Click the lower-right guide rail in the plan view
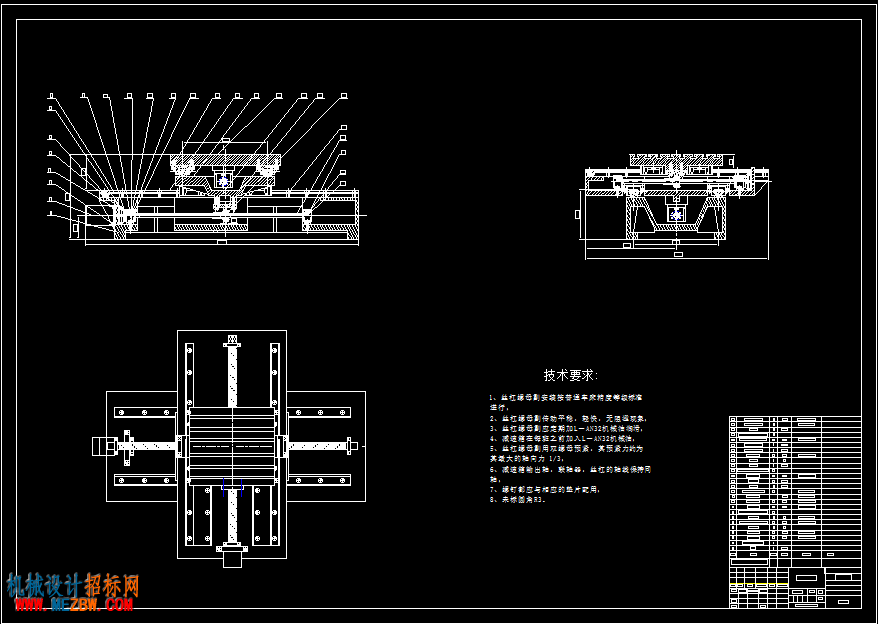This screenshot has width=878, height=624. click(x=319, y=481)
